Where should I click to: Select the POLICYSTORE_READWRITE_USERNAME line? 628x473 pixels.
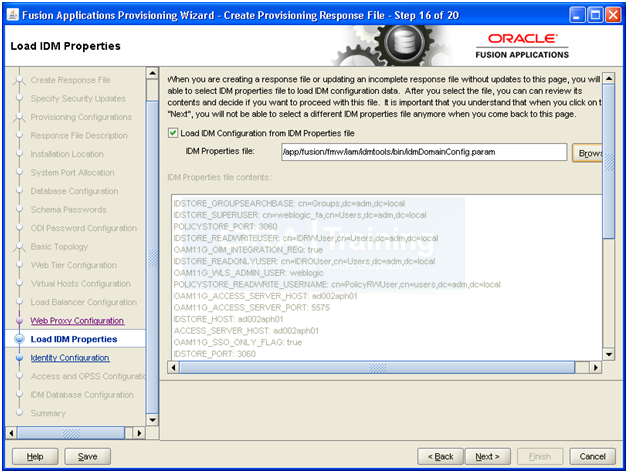[x=337, y=285]
